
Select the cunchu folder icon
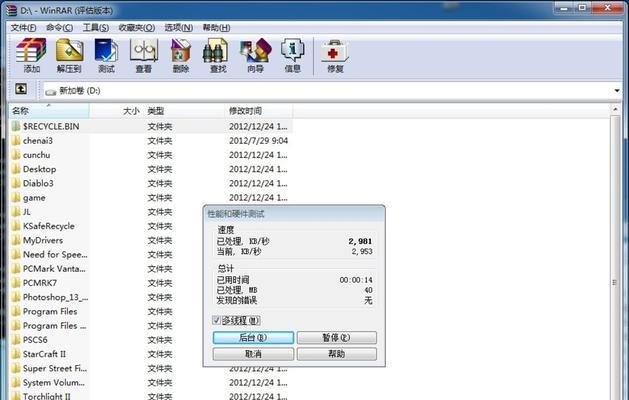(16, 154)
